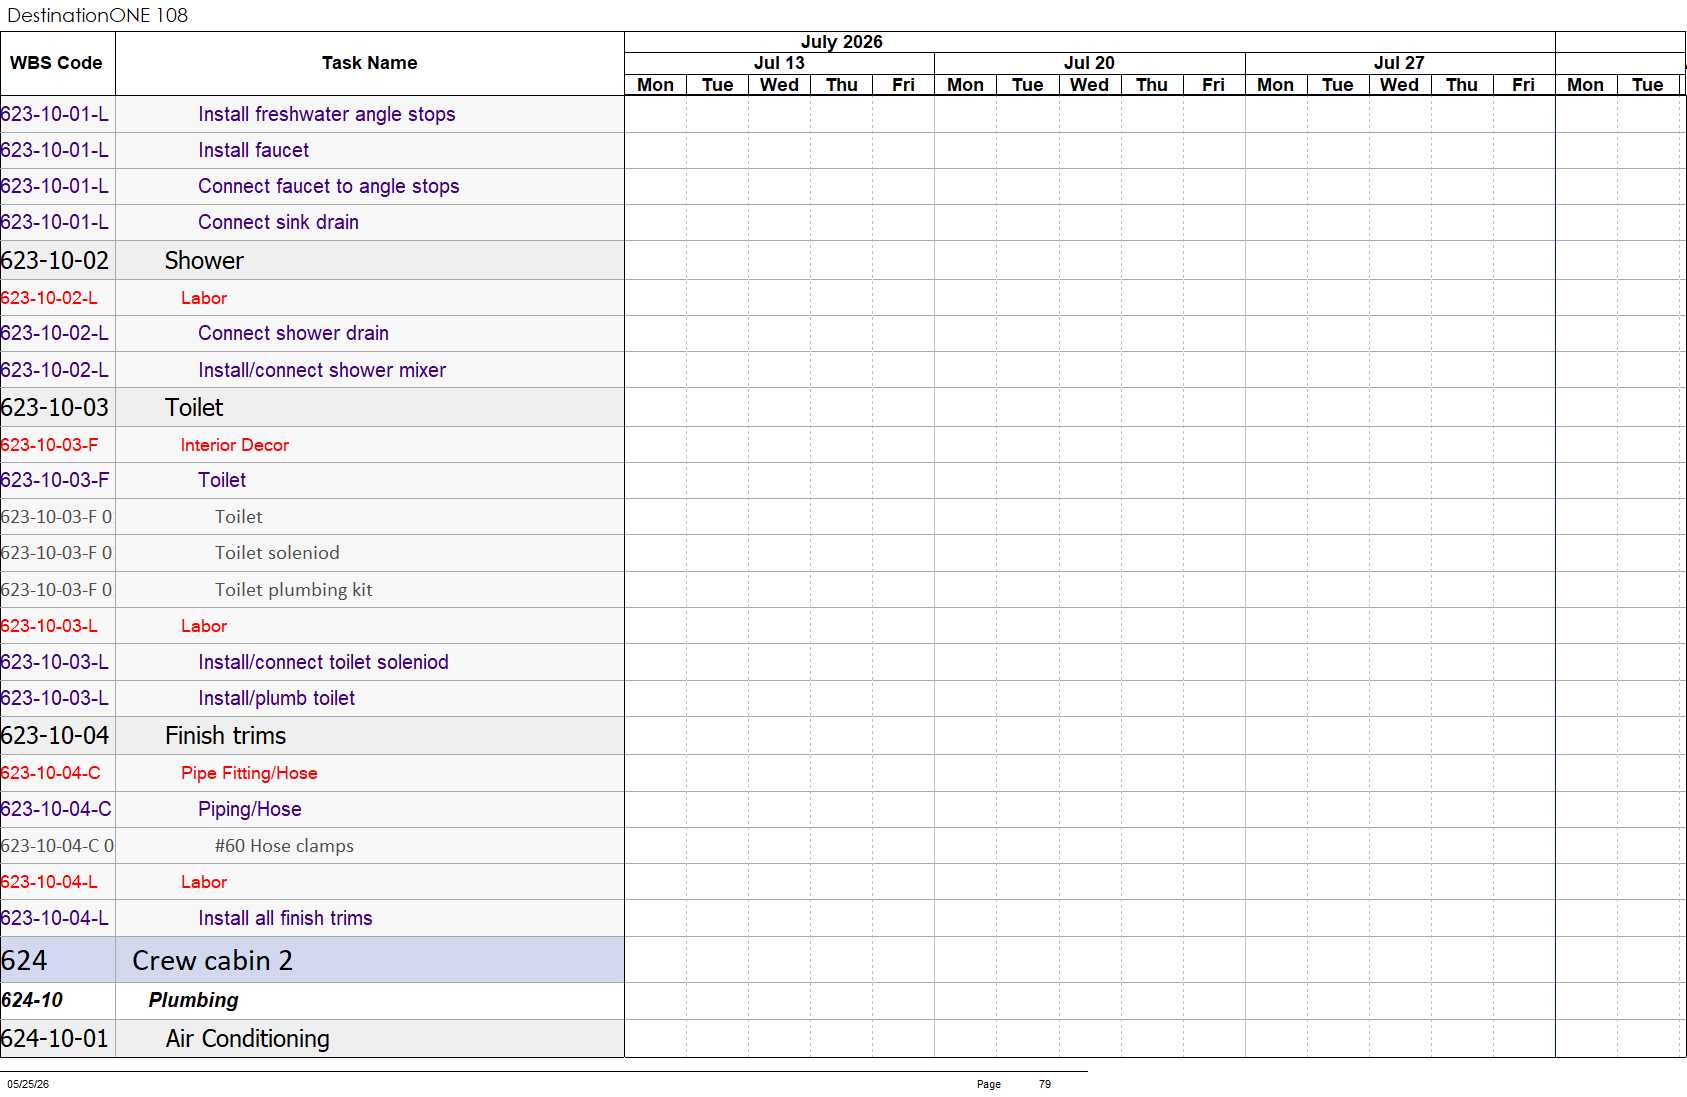Select the large Toilet summary row heading
The height and width of the screenshot is (1097, 1687).
point(194,407)
